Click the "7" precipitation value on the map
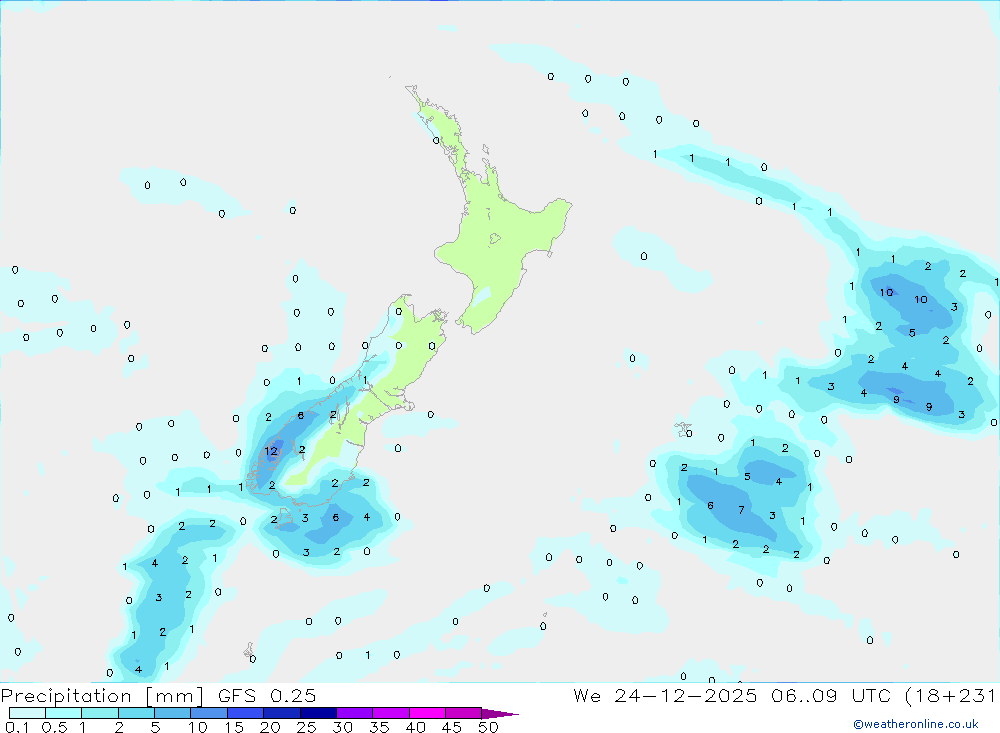The image size is (1000, 733). coord(741,510)
